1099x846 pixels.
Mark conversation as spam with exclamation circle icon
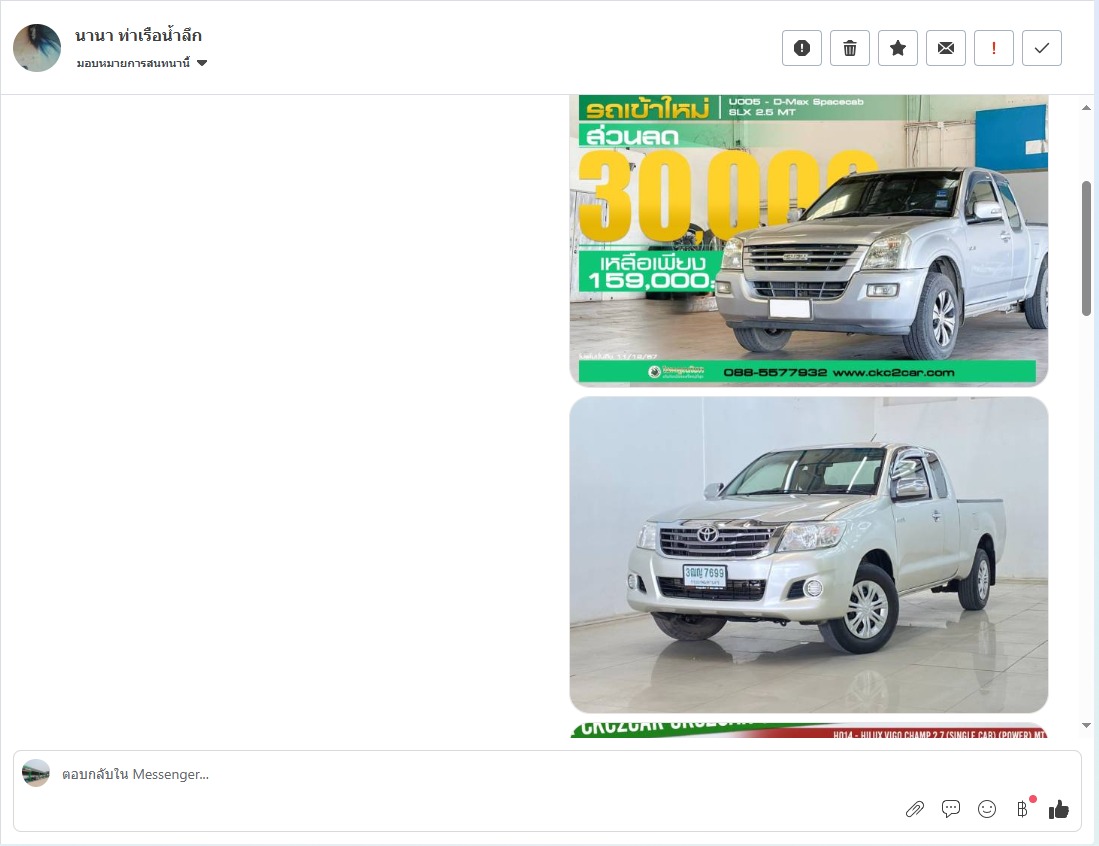(x=801, y=48)
